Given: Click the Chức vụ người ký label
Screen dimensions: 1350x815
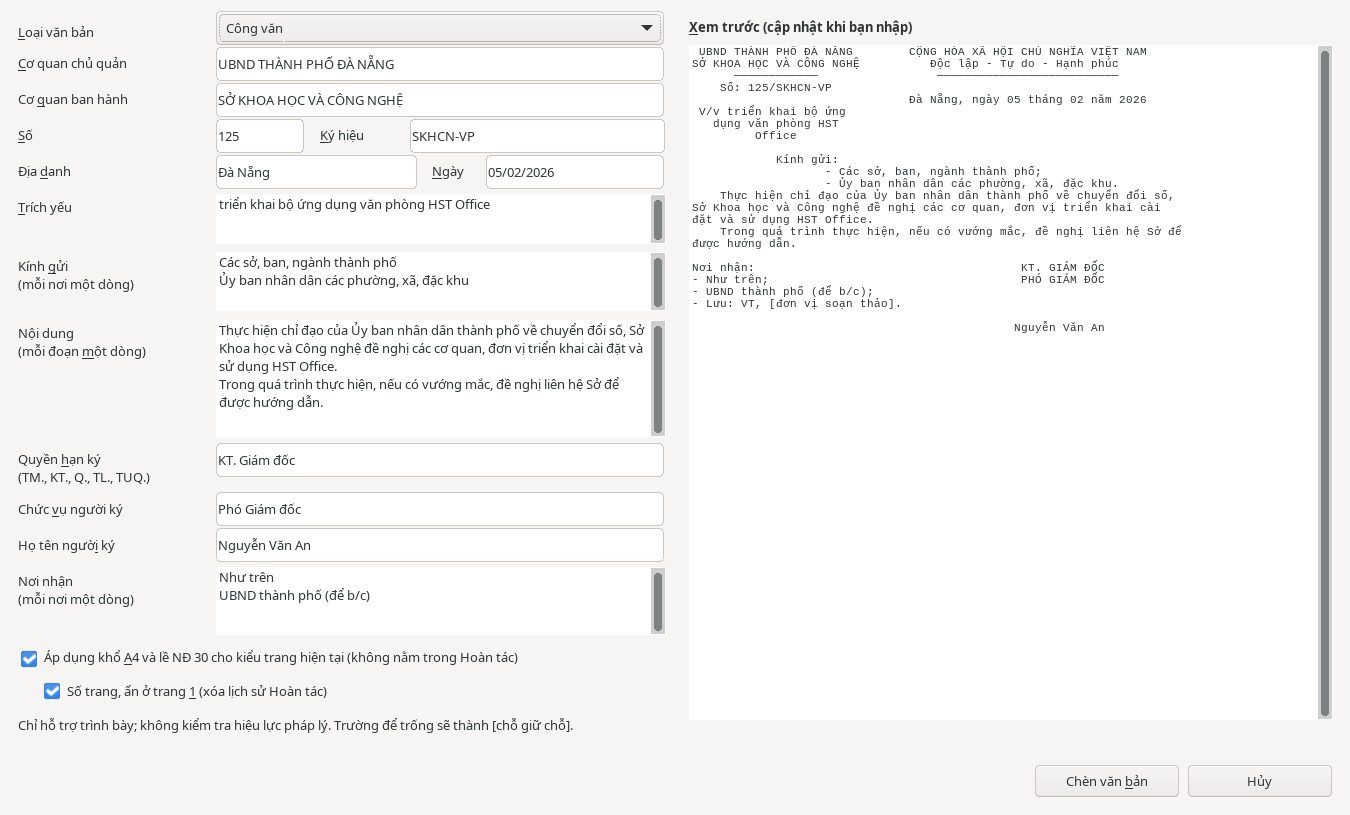Looking at the screenshot, I should pos(71,509).
